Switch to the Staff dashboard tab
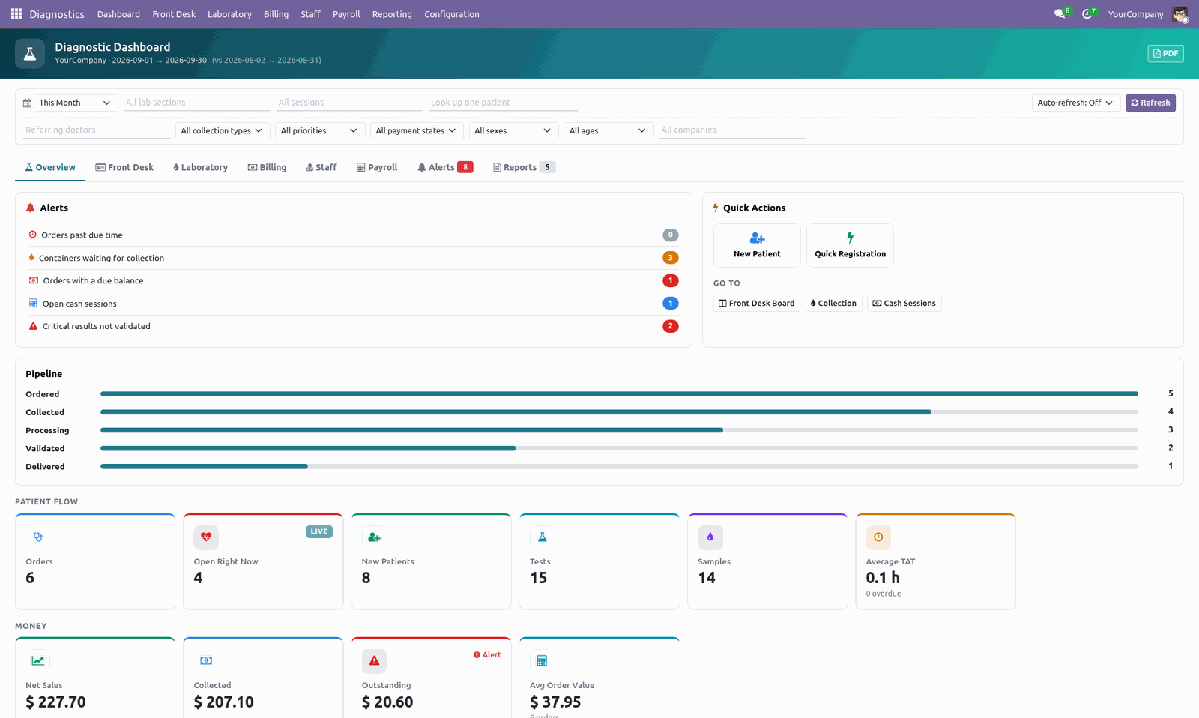This screenshot has height=718, width=1199. (x=321, y=167)
